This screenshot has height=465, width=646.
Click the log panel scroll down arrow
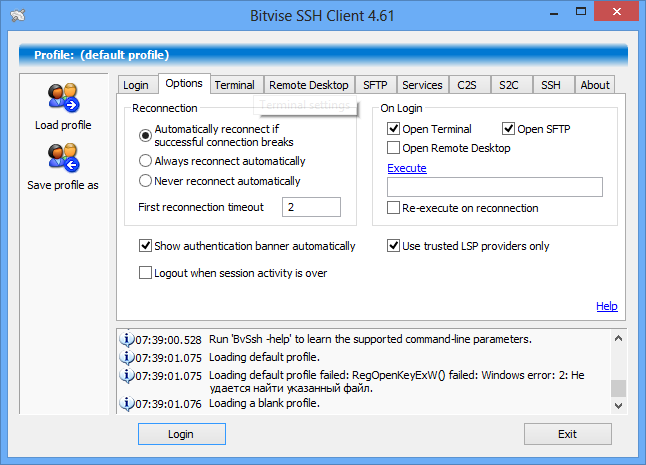point(619,406)
